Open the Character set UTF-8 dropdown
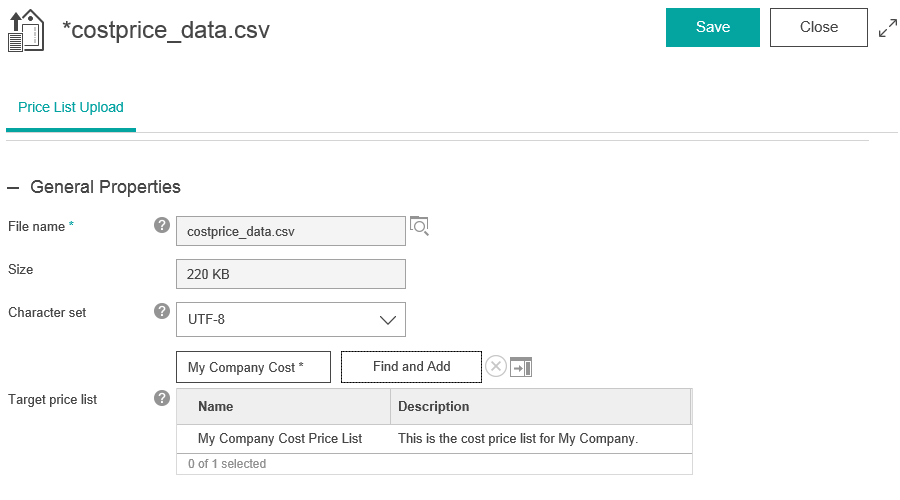The width and height of the screenshot is (900, 500). [290, 320]
